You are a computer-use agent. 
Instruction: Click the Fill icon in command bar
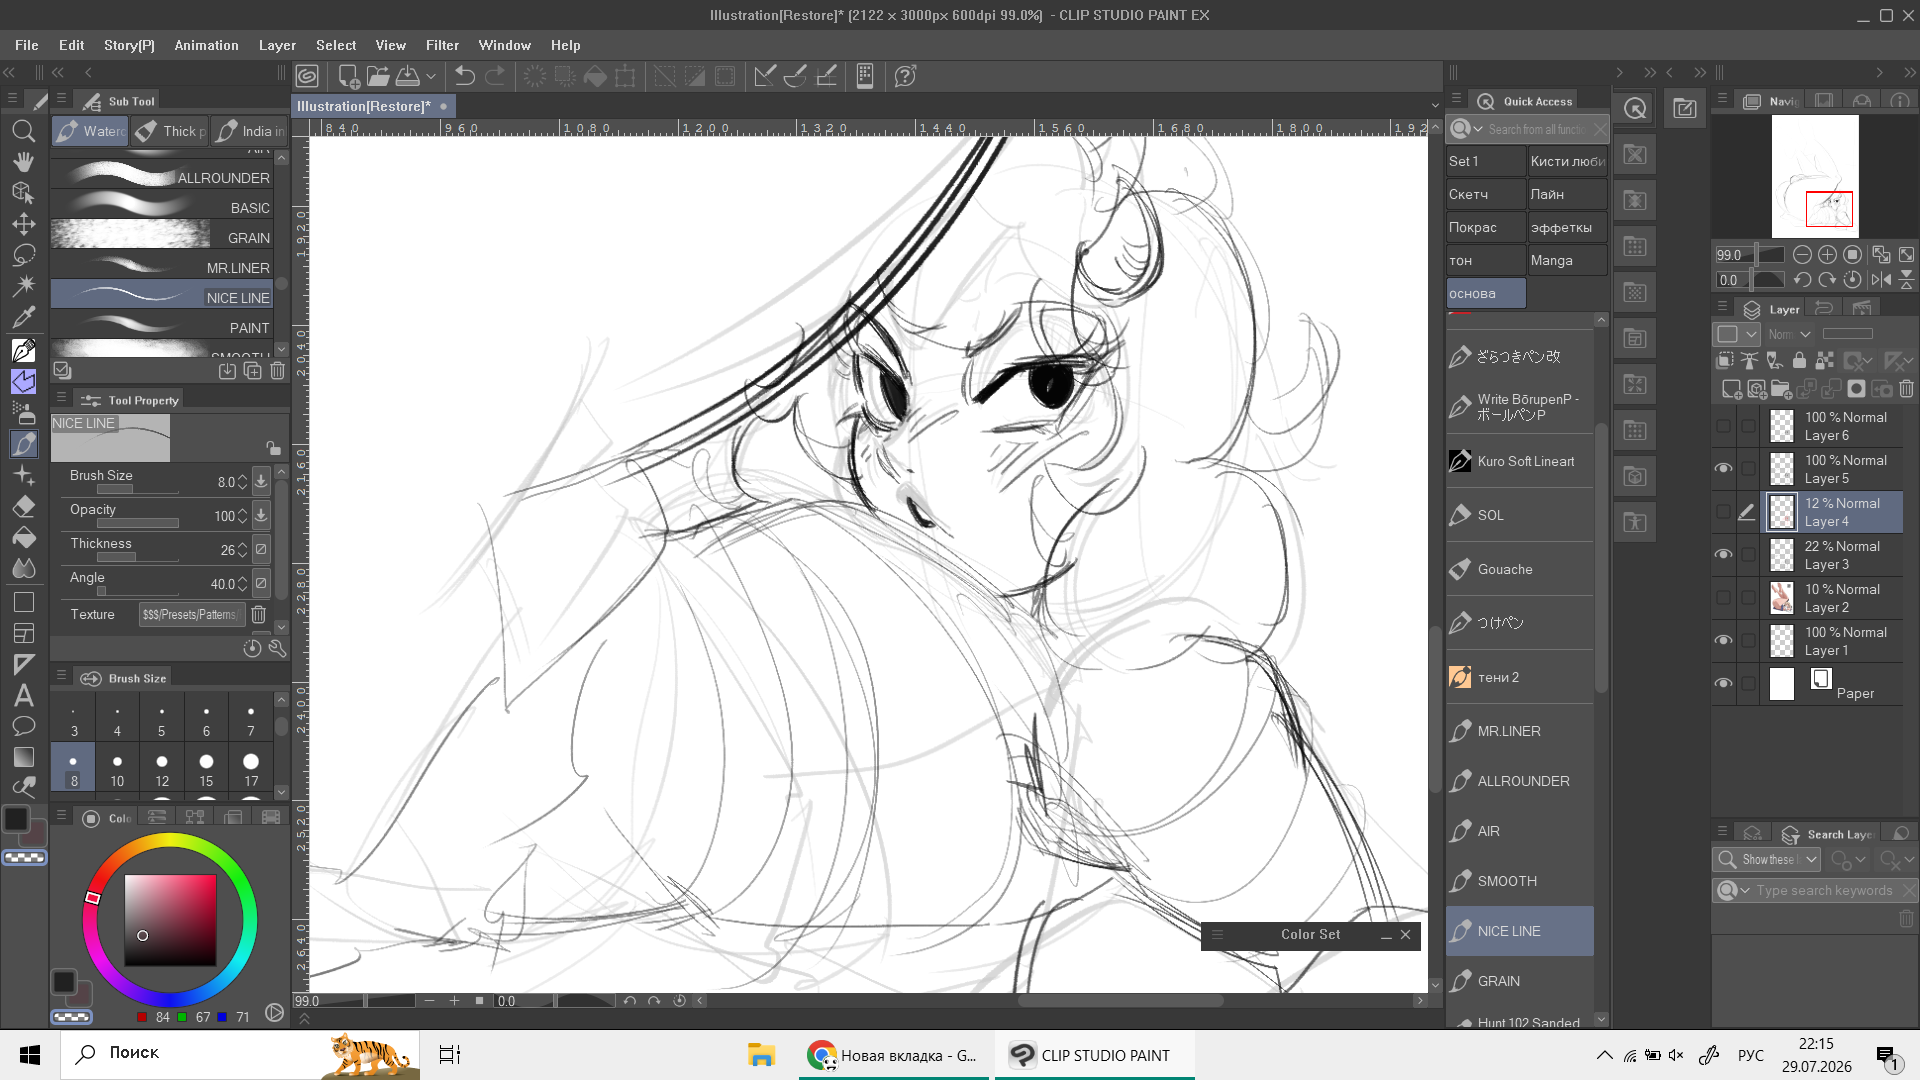click(595, 76)
